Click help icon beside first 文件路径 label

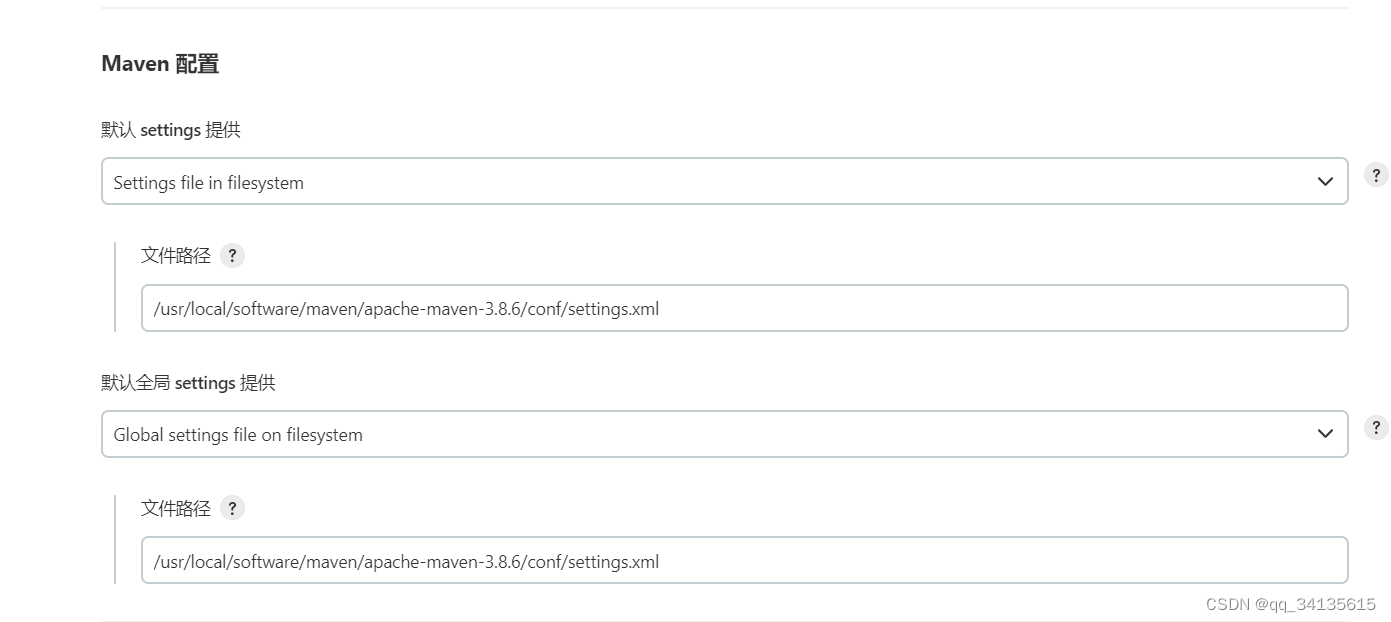pos(232,255)
